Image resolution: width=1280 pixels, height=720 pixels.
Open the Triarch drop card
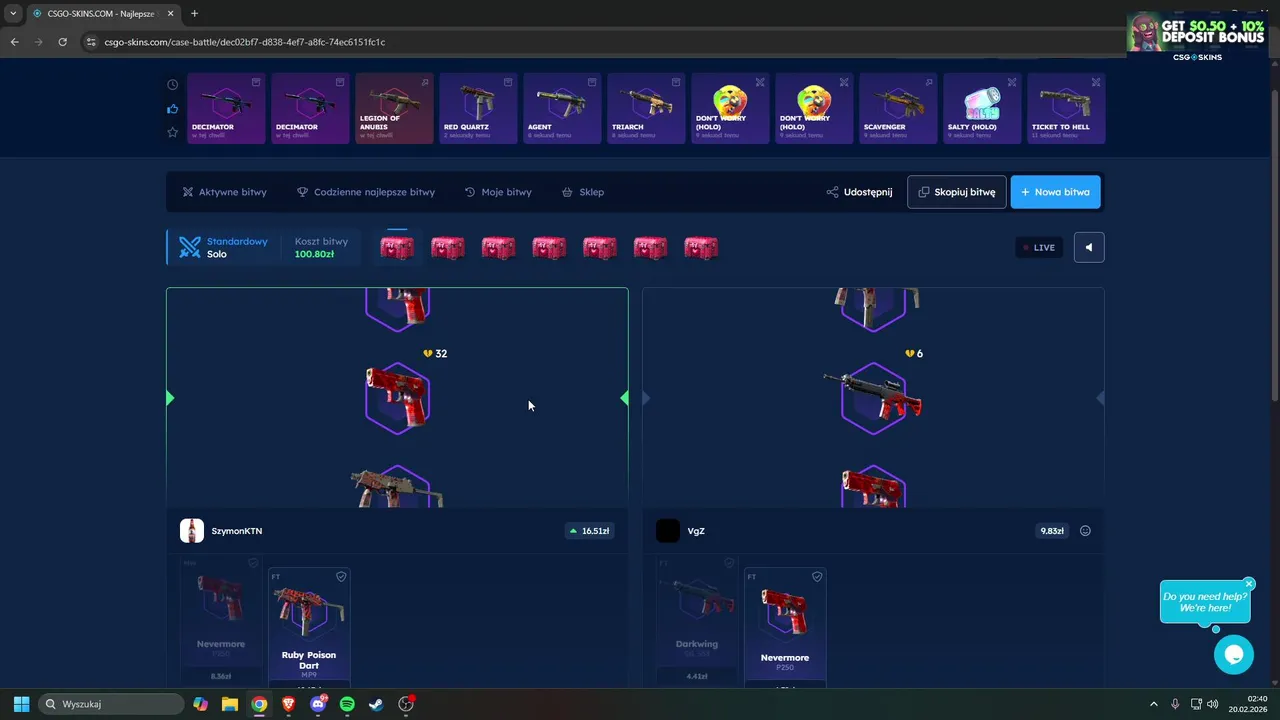[646, 108]
